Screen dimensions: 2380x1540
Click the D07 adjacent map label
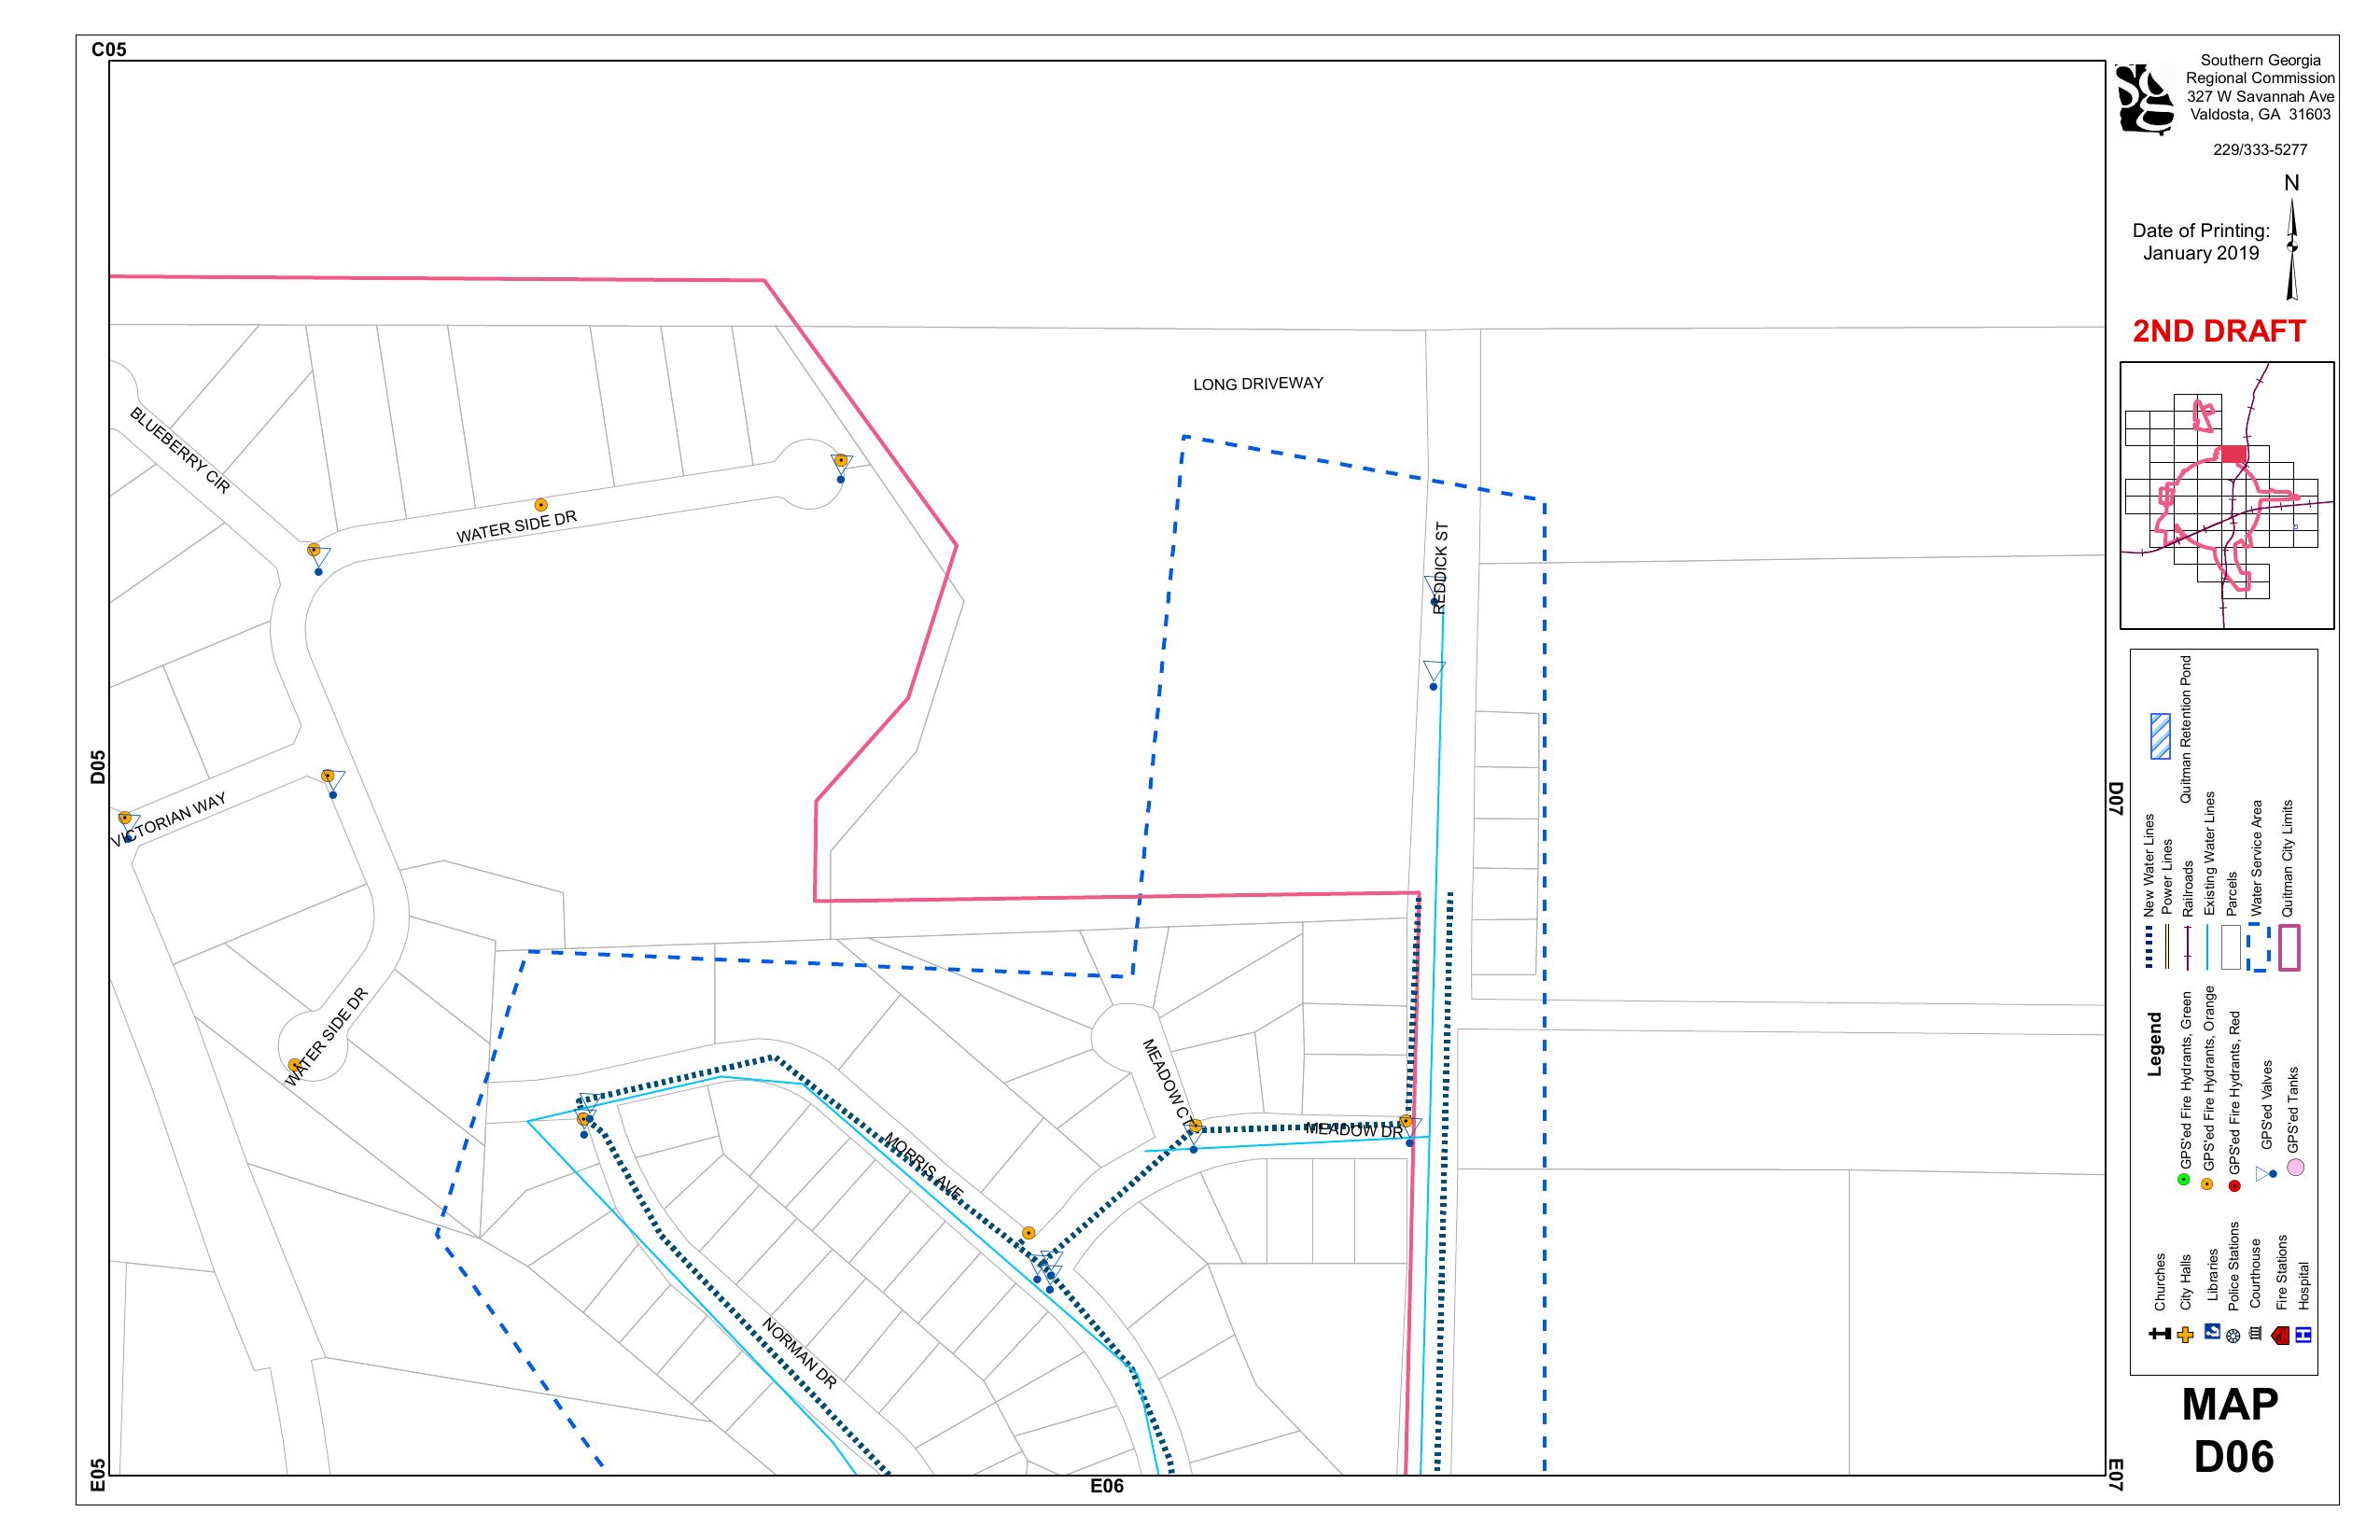pos(2116,800)
